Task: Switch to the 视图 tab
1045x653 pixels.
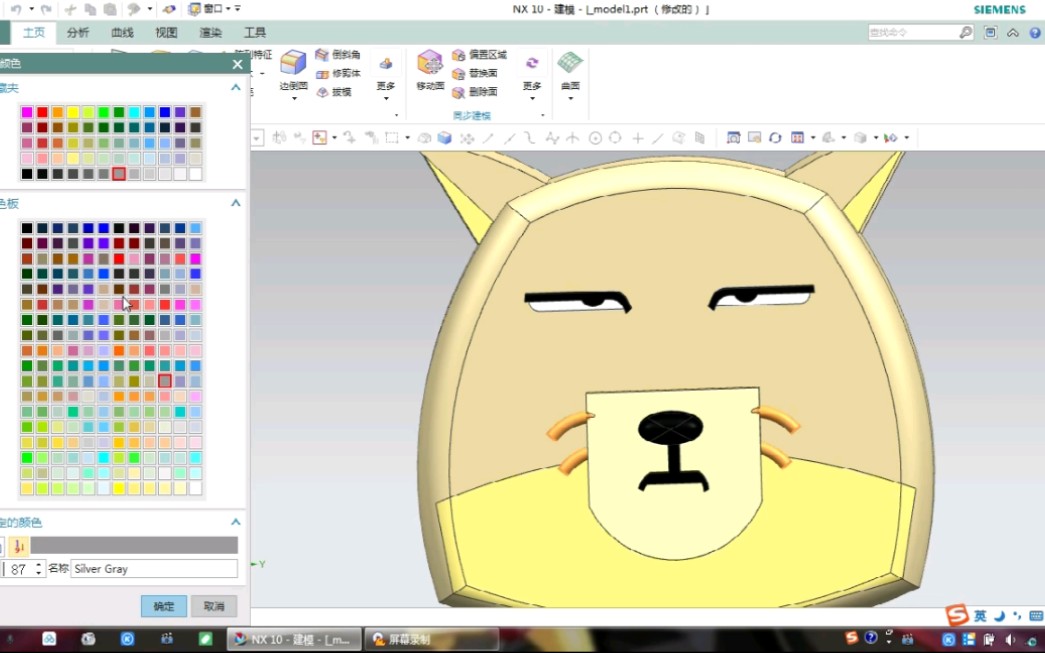Action: (166, 33)
